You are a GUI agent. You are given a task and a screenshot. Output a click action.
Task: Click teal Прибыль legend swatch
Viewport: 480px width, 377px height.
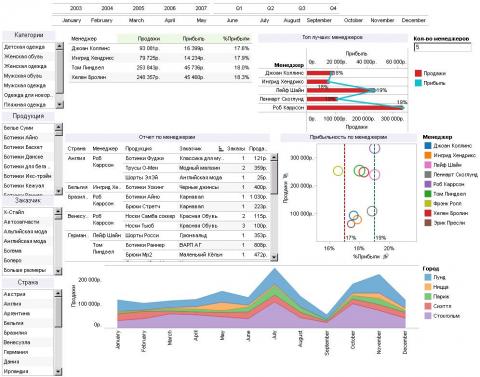(x=418, y=83)
